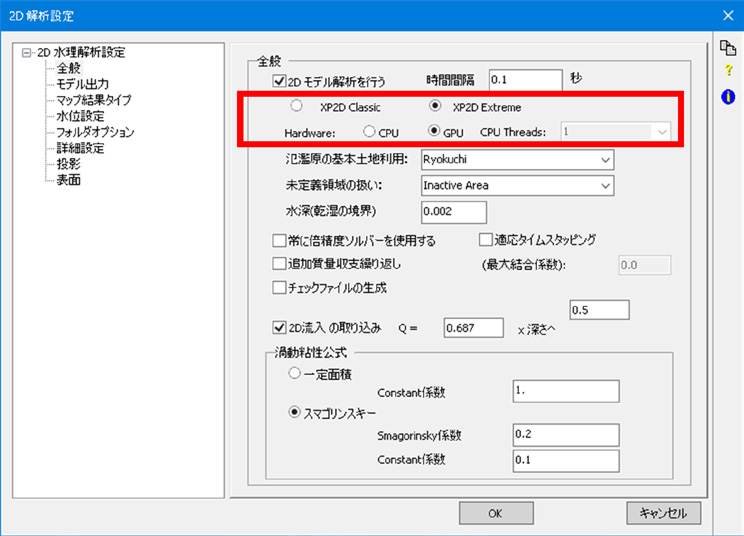Enable the チェックファイルの生成 checkbox

click(279, 287)
